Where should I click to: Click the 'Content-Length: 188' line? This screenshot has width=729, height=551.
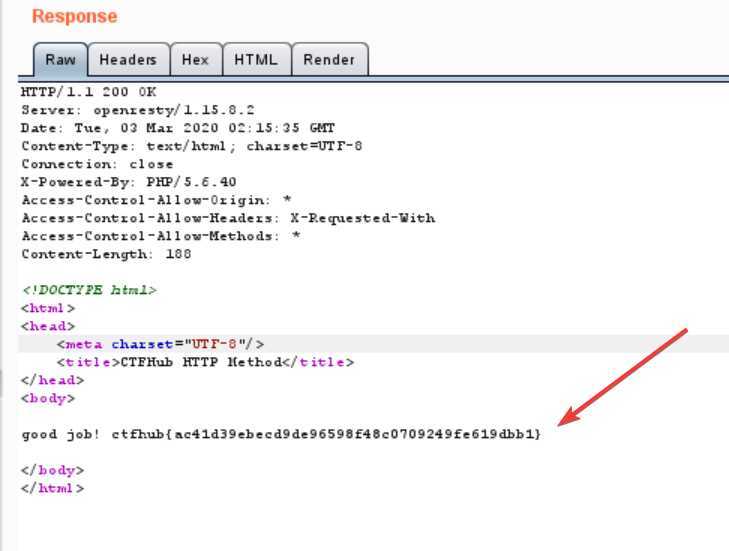click(x=106, y=254)
